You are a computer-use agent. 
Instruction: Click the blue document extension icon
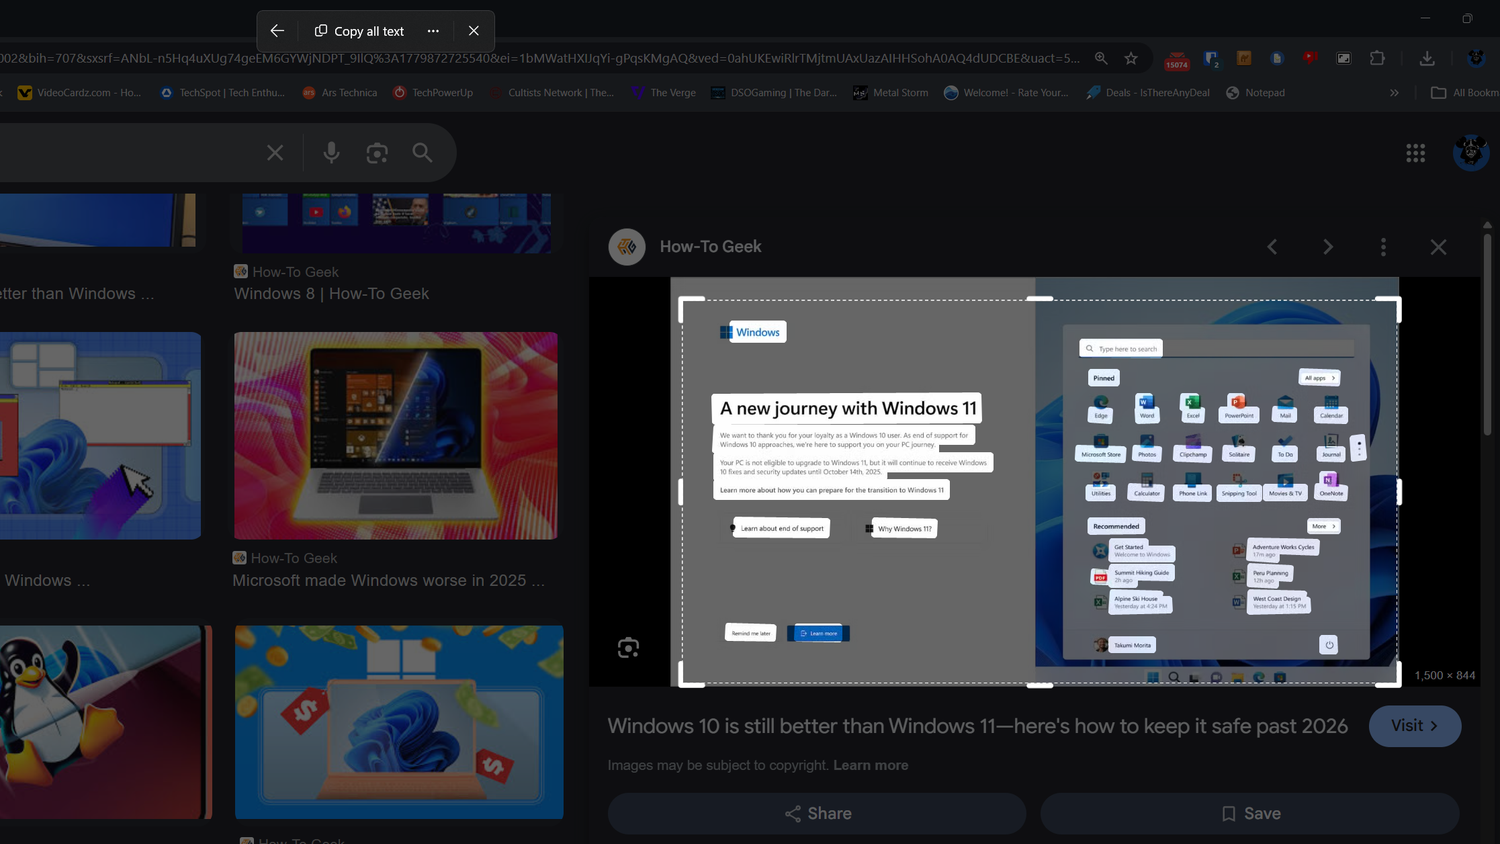(1277, 58)
